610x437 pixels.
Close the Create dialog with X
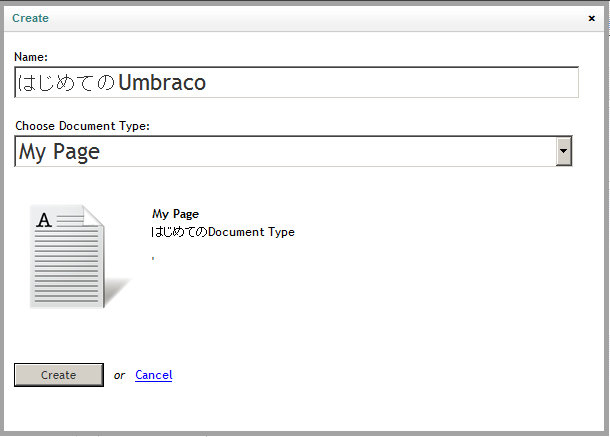592,18
